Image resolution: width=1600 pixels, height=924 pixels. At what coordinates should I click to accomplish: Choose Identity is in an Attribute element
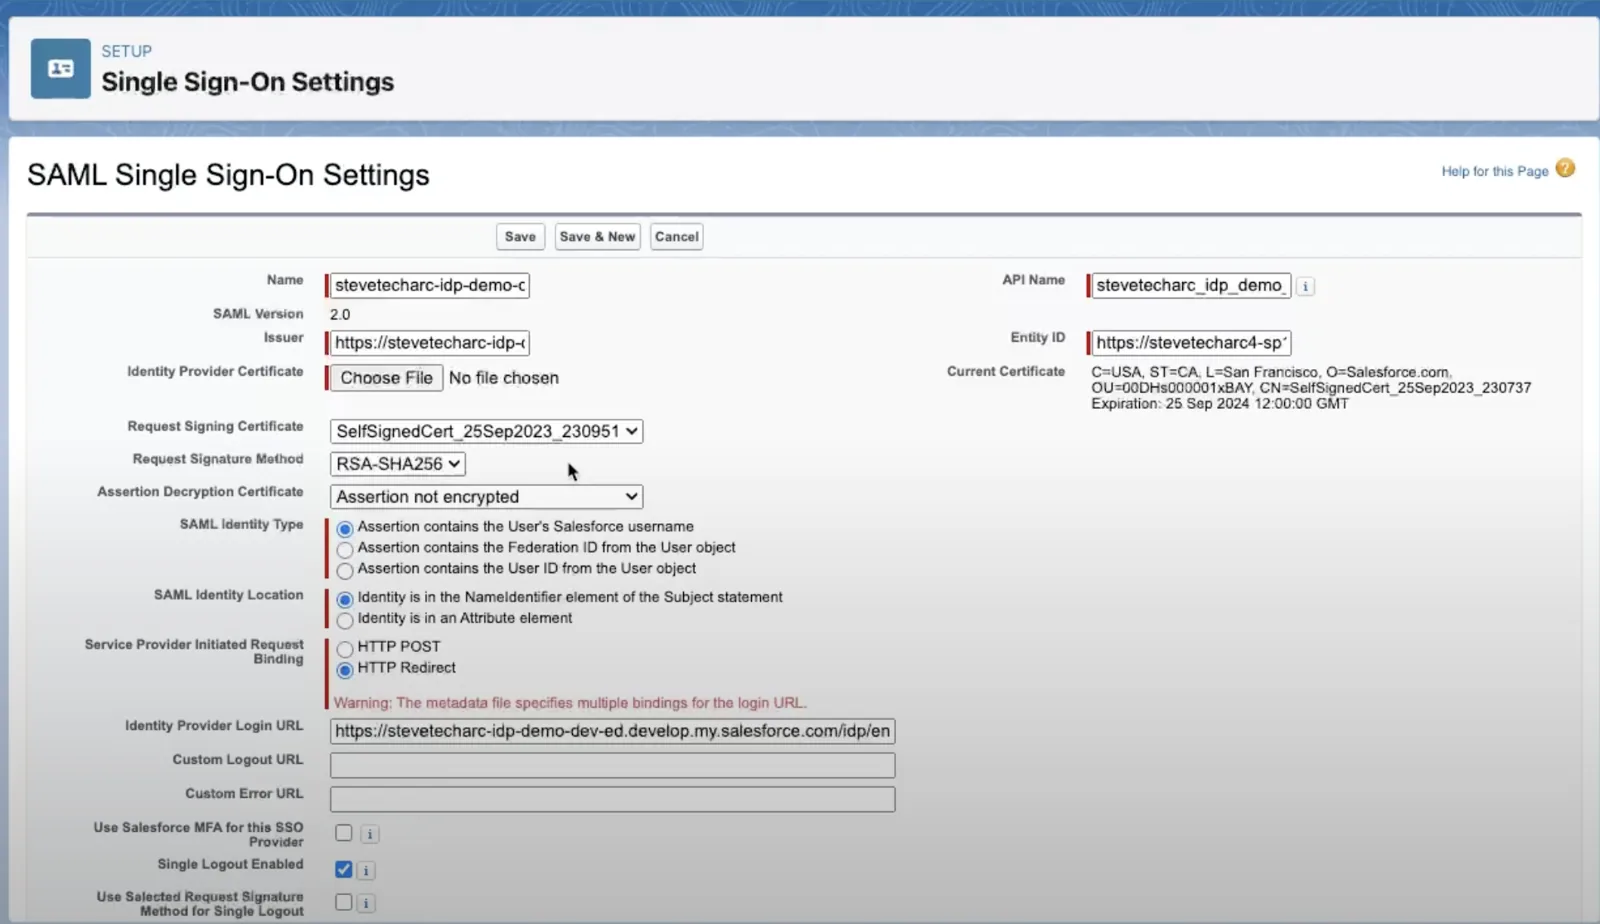click(345, 621)
